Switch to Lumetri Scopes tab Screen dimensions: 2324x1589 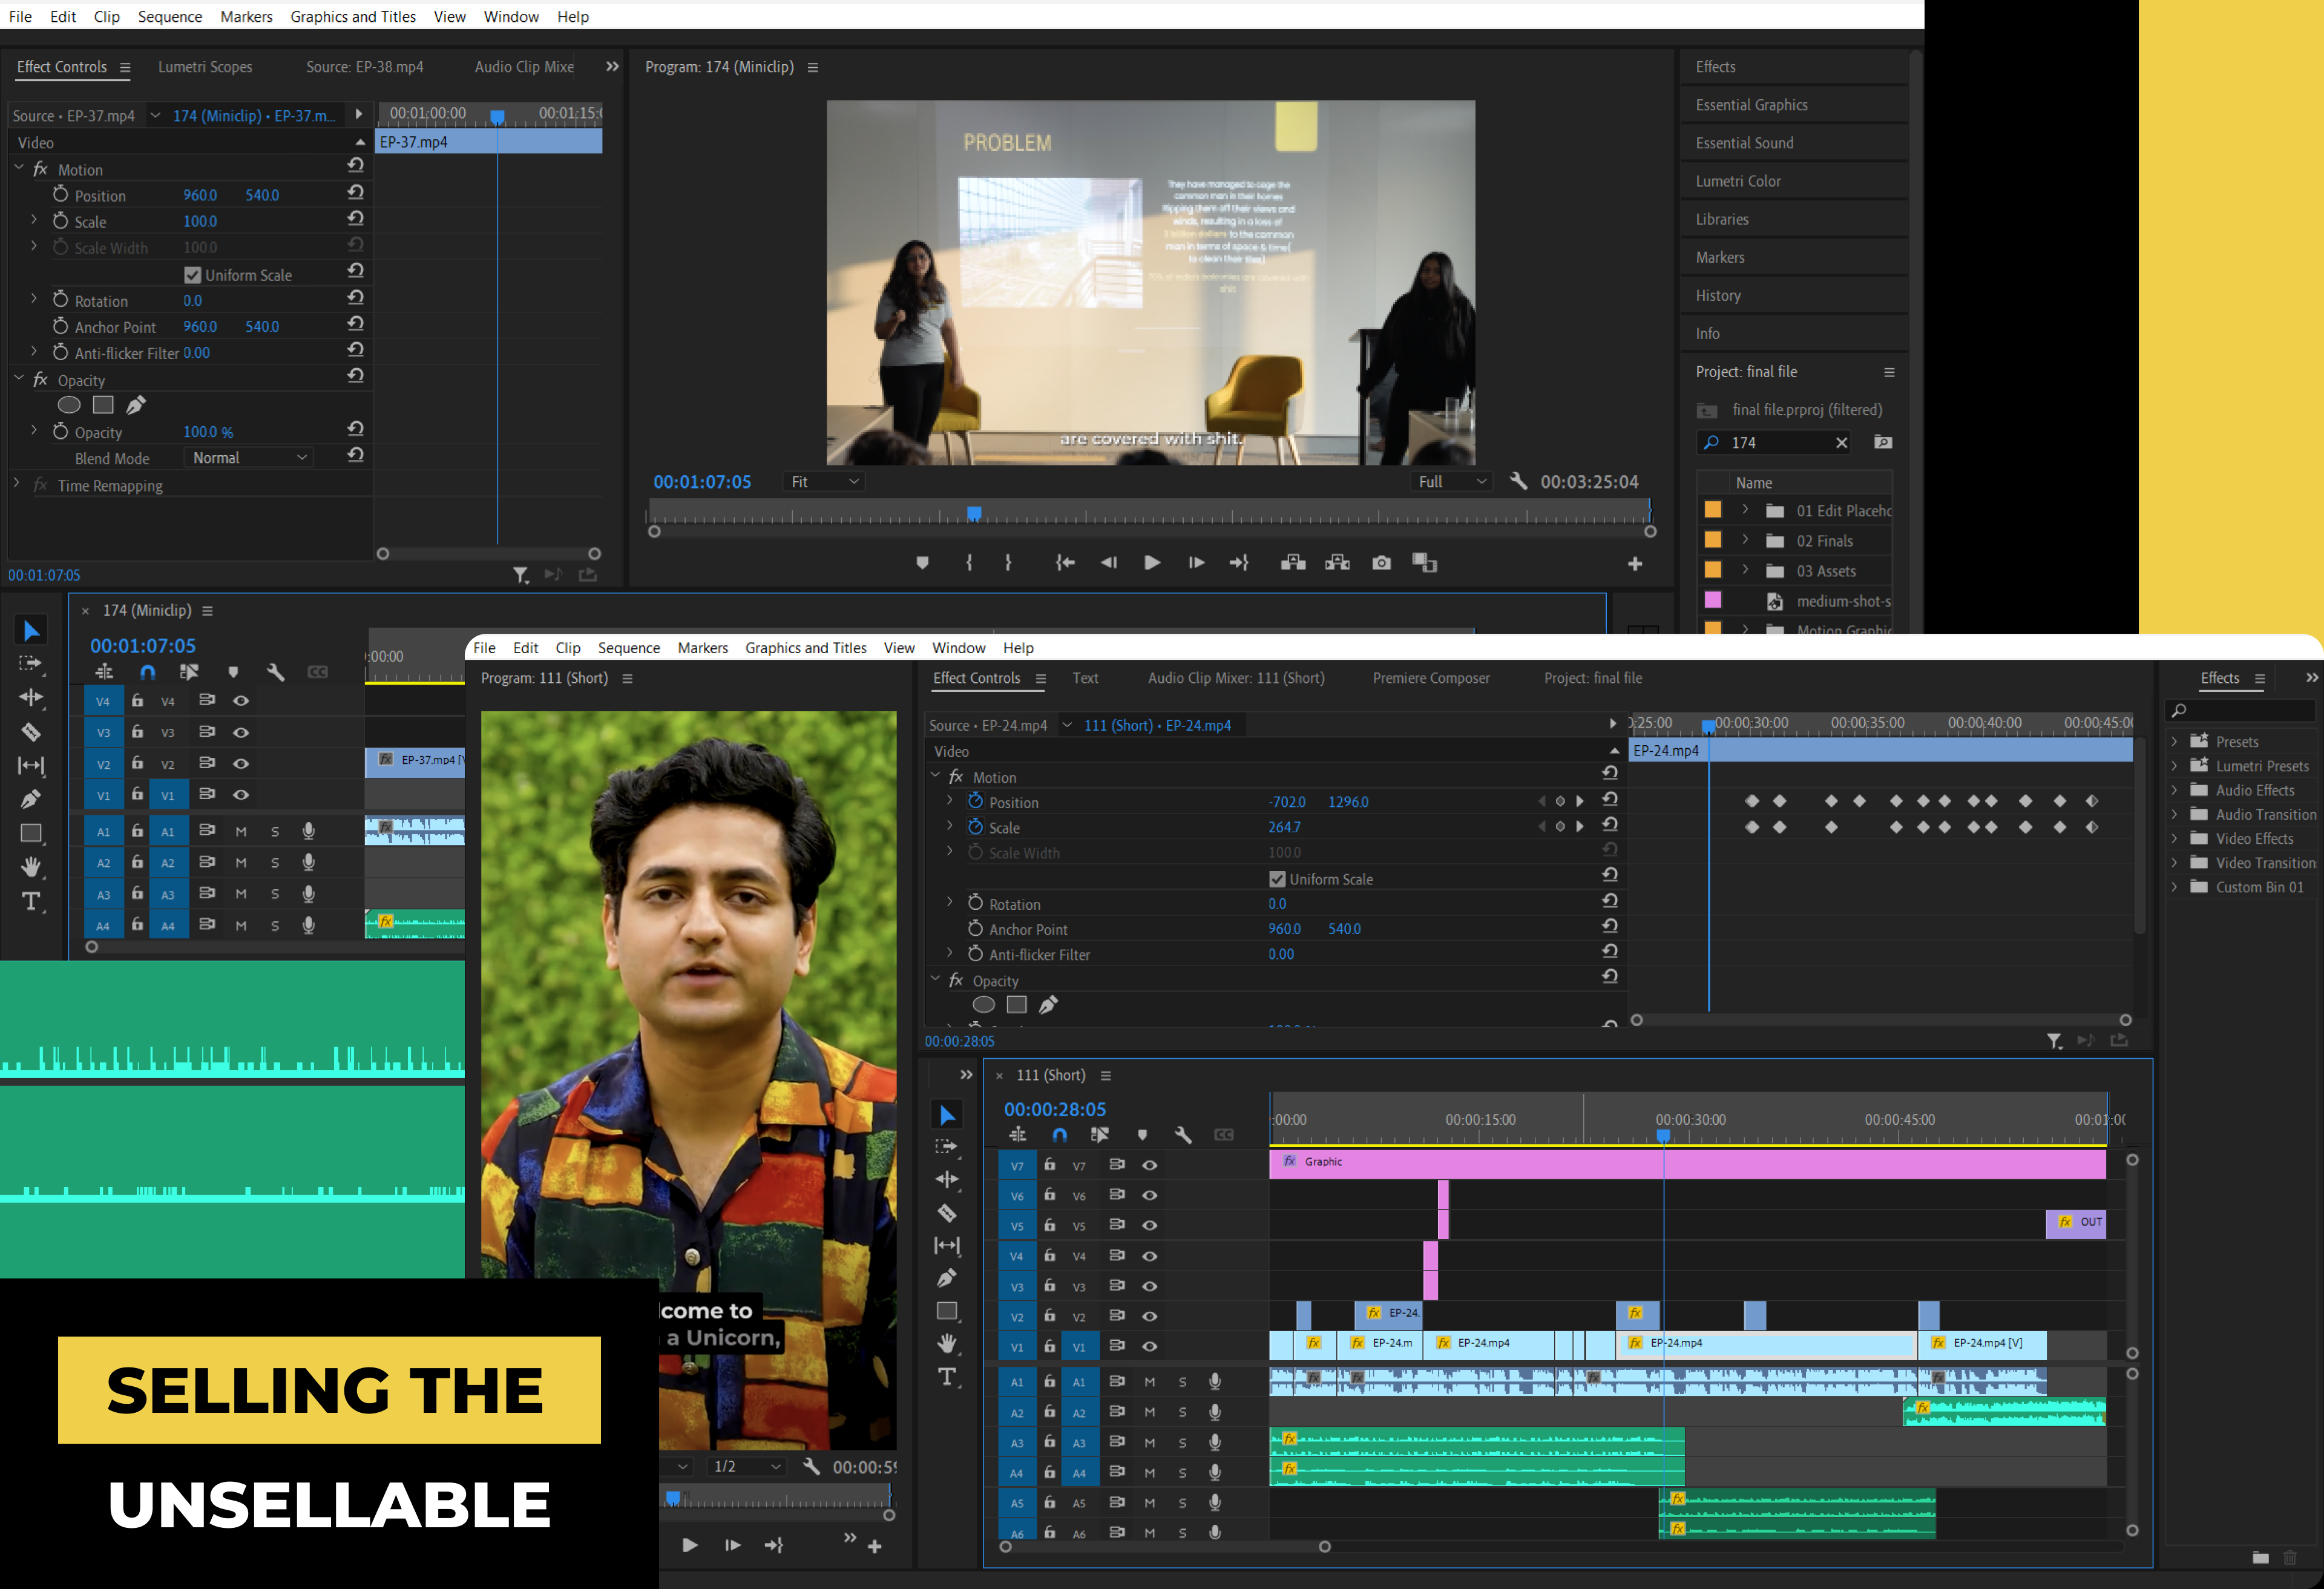pyautogui.click(x=205, y=67)
